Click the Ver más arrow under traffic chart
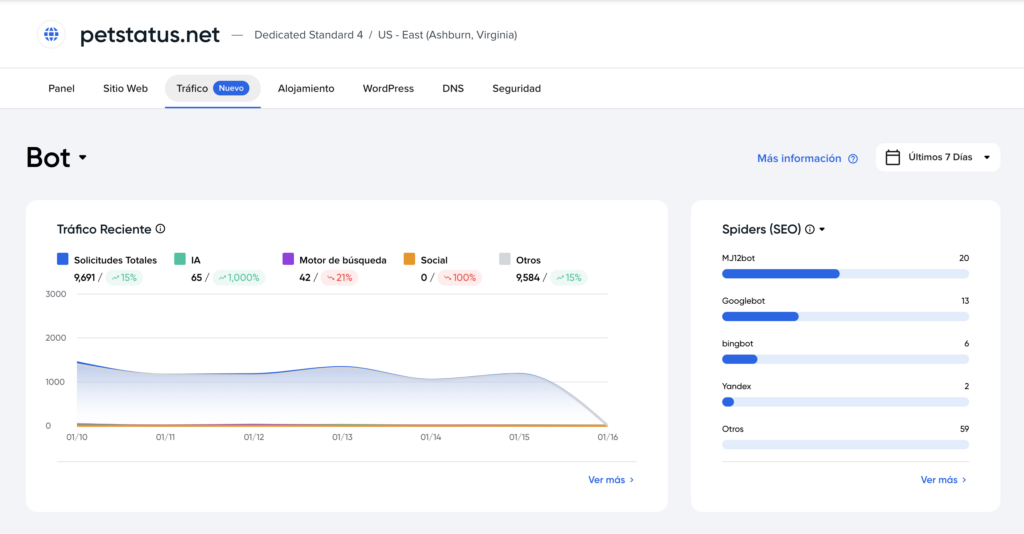Screen dimensions: 1024x534 click(632, 480)
